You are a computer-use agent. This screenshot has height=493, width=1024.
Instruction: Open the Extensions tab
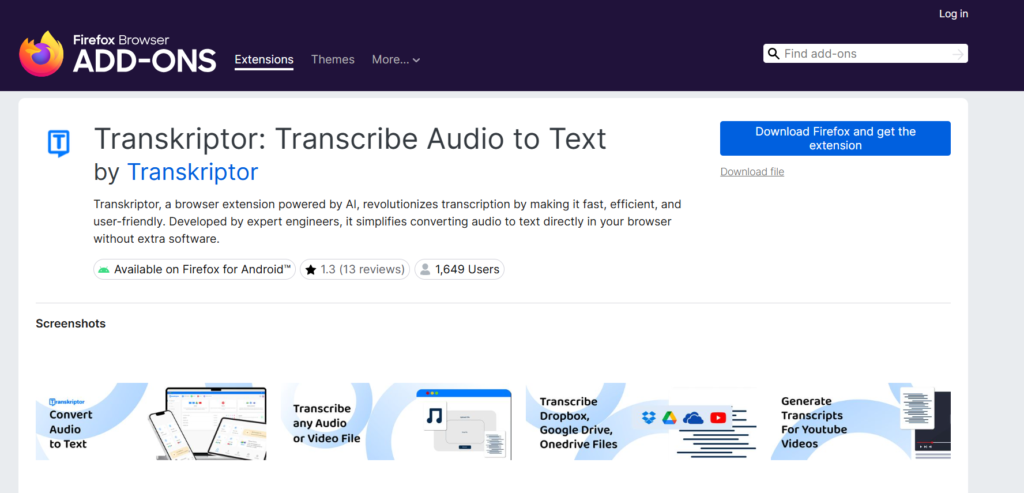point(264,59)
